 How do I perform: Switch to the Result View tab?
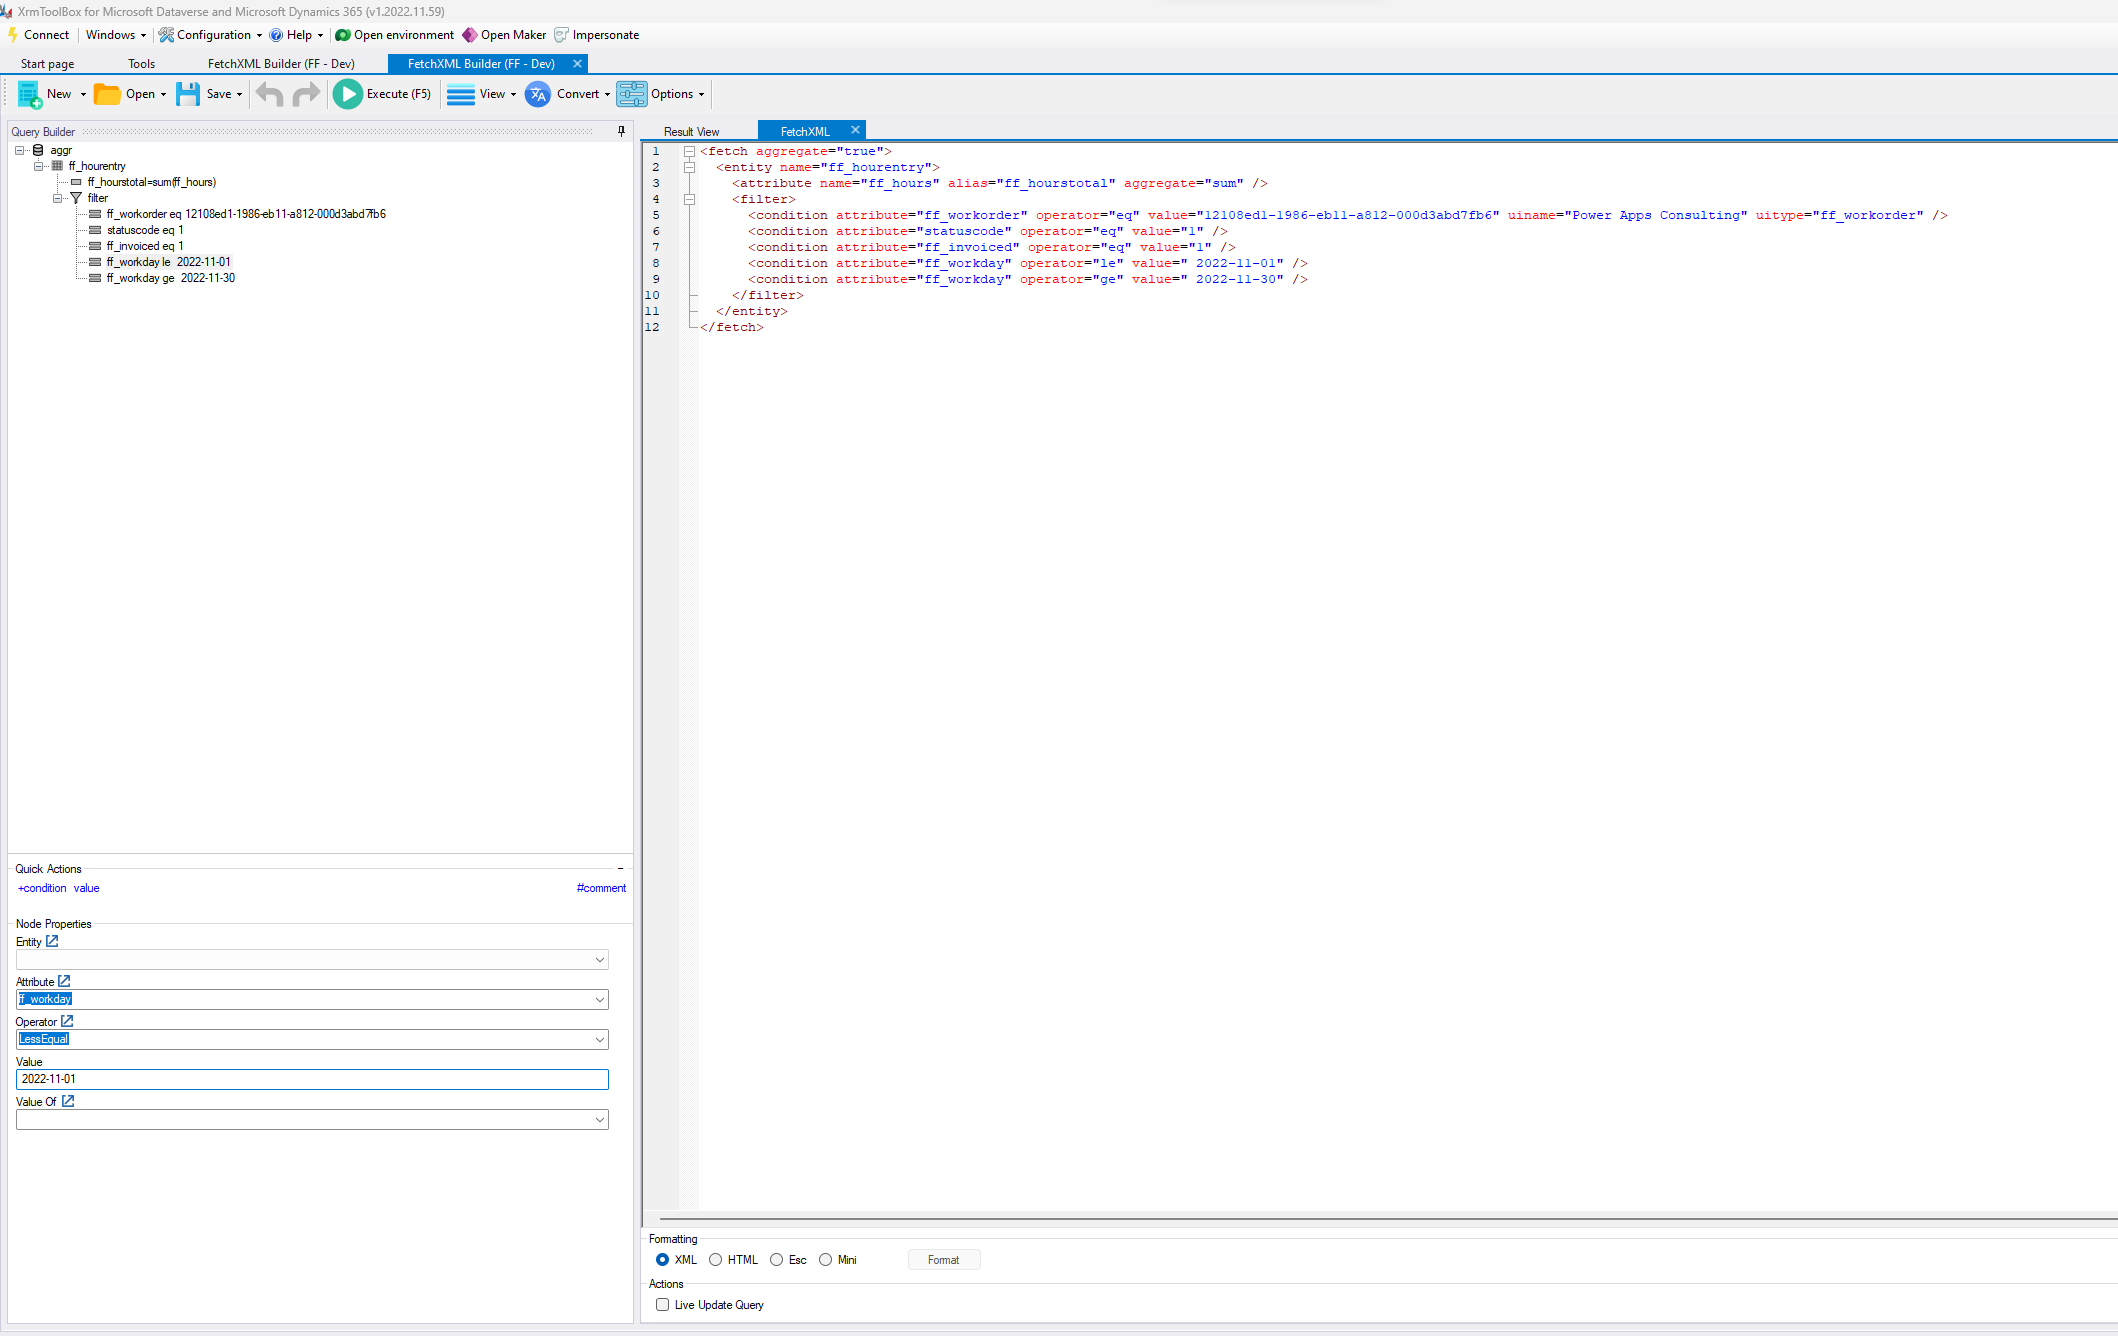691,132
